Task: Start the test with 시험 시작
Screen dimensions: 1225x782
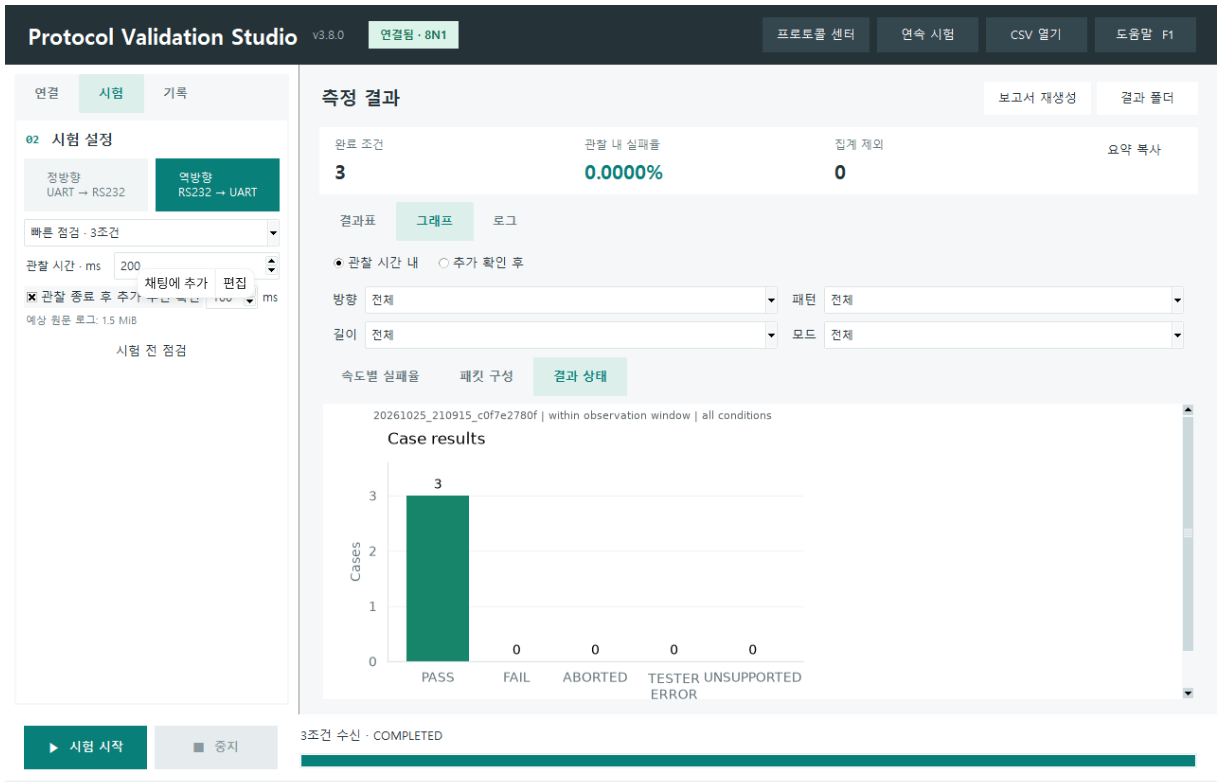Action: (x=86, y=747)
